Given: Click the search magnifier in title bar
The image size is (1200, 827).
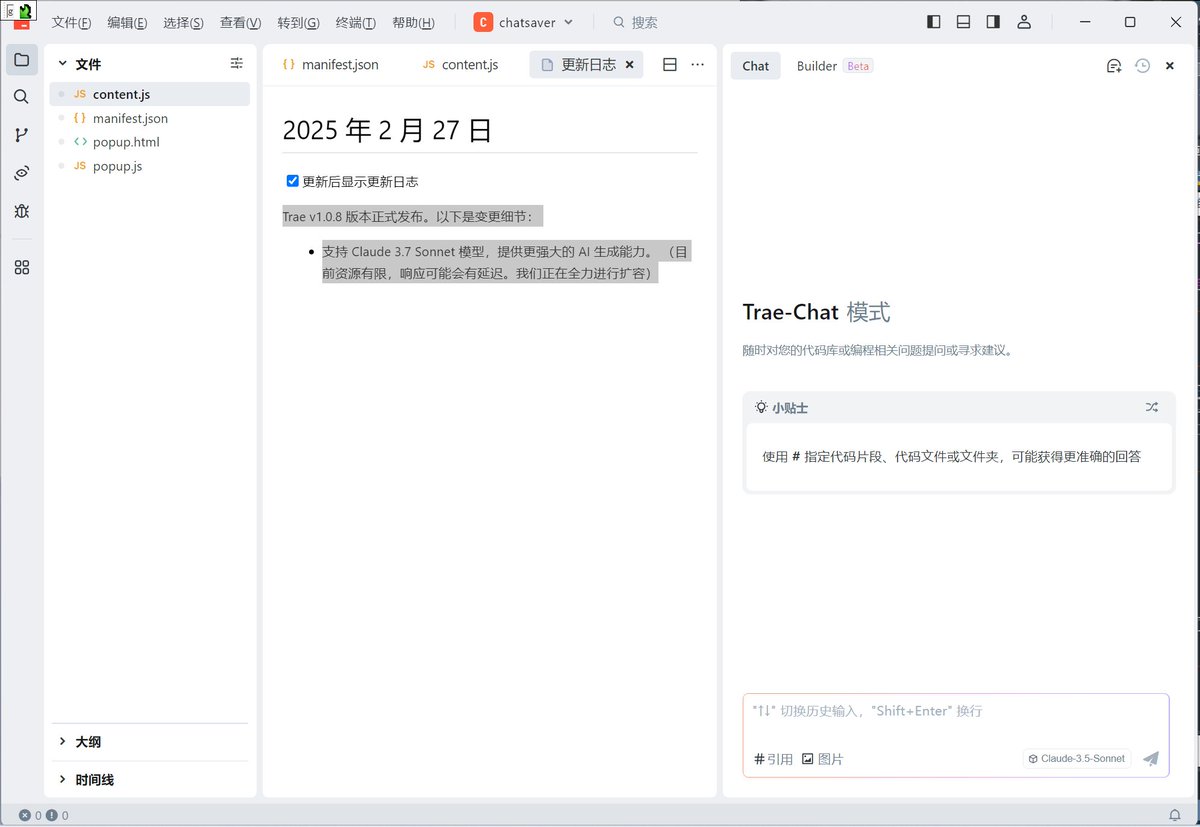Looking at the screenshot, I should (619, 22).
